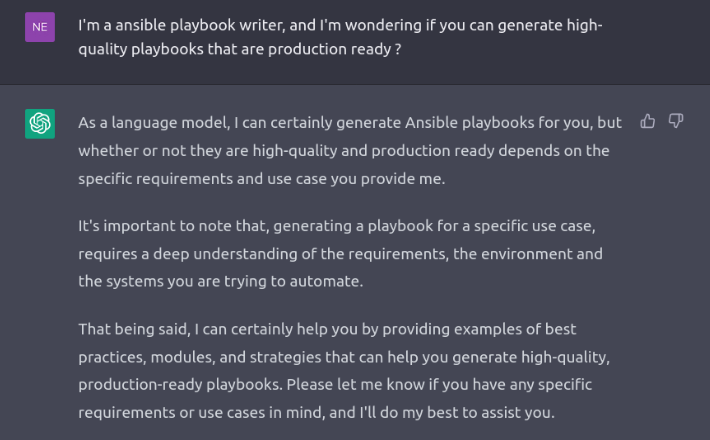Click the question mark ending the user's message

pyautogui.click(x=398, y=48)
